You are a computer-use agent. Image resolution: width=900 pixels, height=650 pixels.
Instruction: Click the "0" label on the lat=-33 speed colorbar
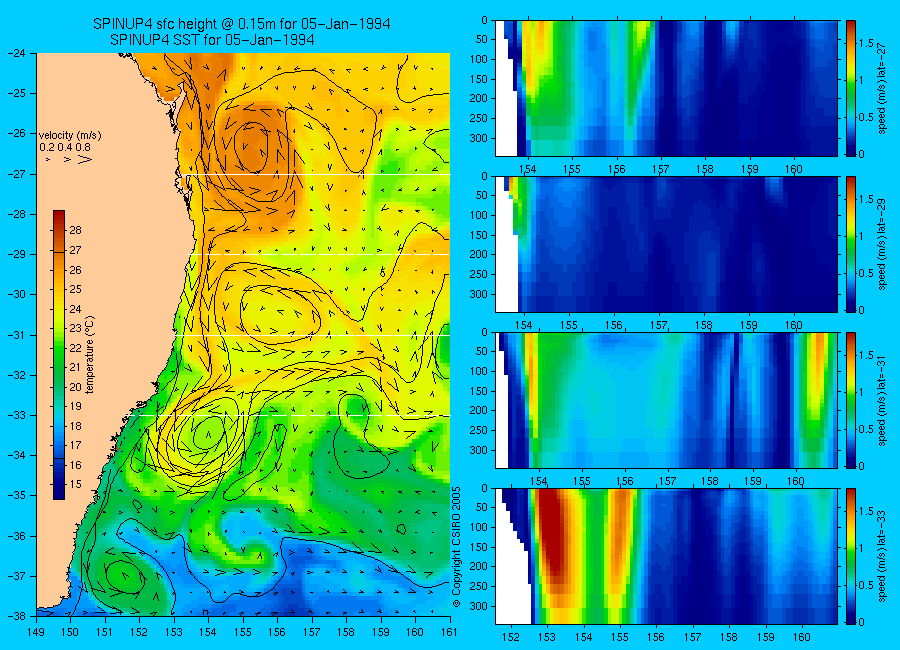(862, 622)
